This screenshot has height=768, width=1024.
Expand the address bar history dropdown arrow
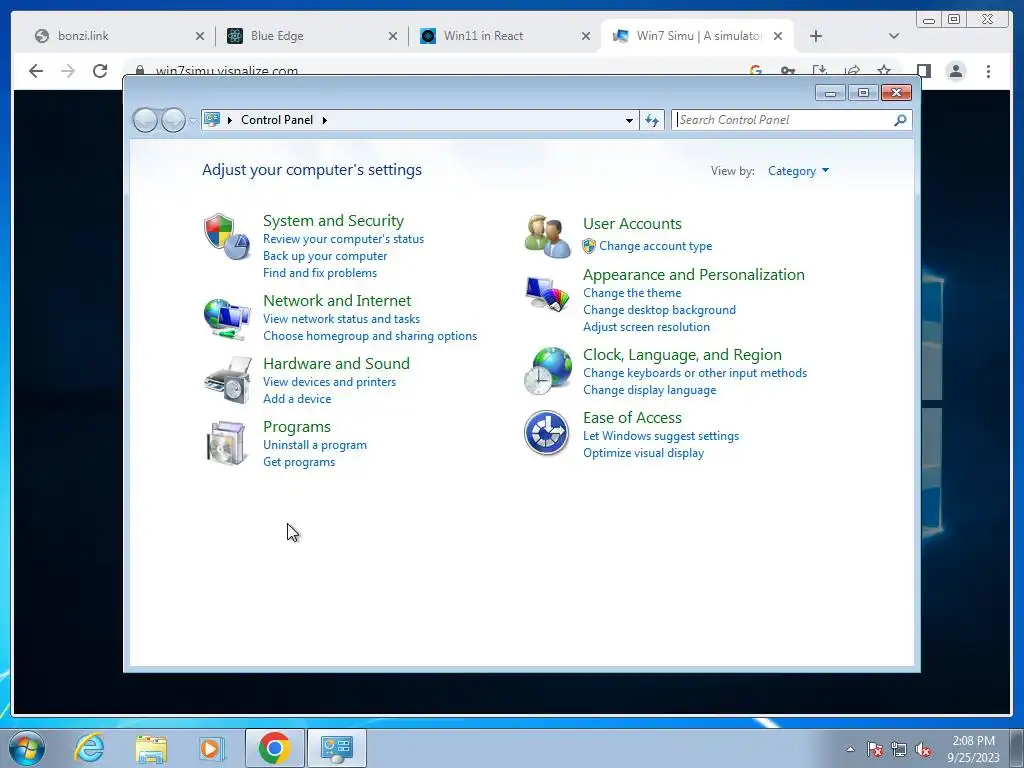[629, 120]
